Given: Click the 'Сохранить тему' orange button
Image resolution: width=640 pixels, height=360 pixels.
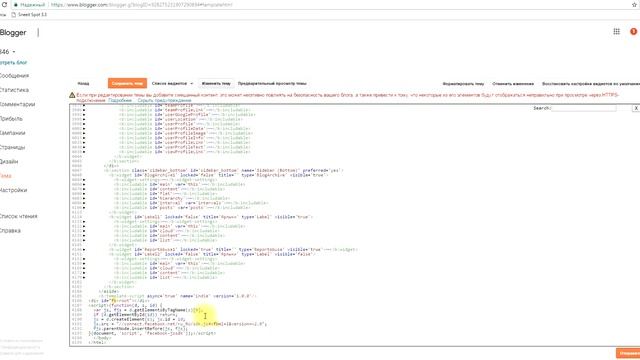Looking at the screenshot, I should click(x=127, y=83).
